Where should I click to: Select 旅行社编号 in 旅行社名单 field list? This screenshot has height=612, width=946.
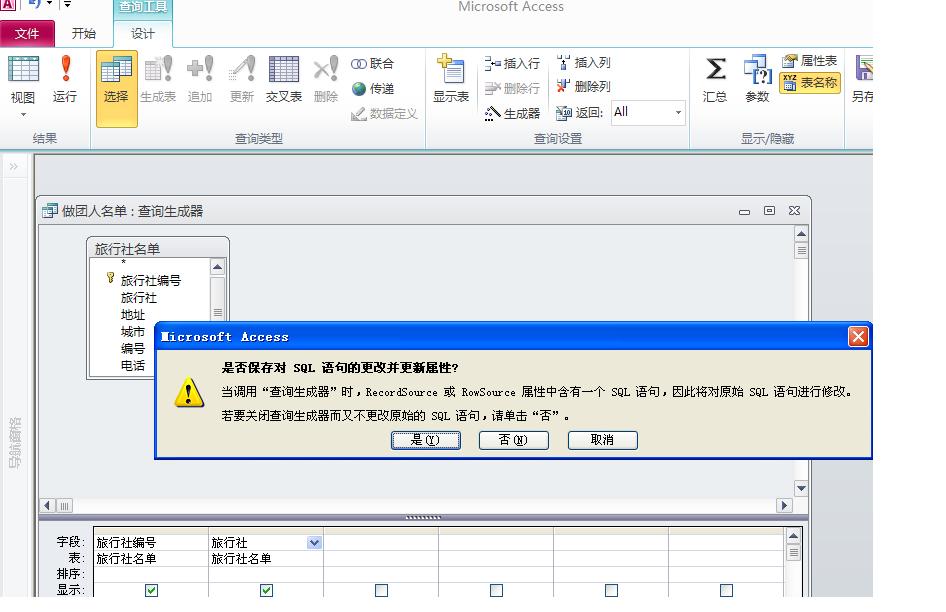pyautogui.click(x=151, y=281)
